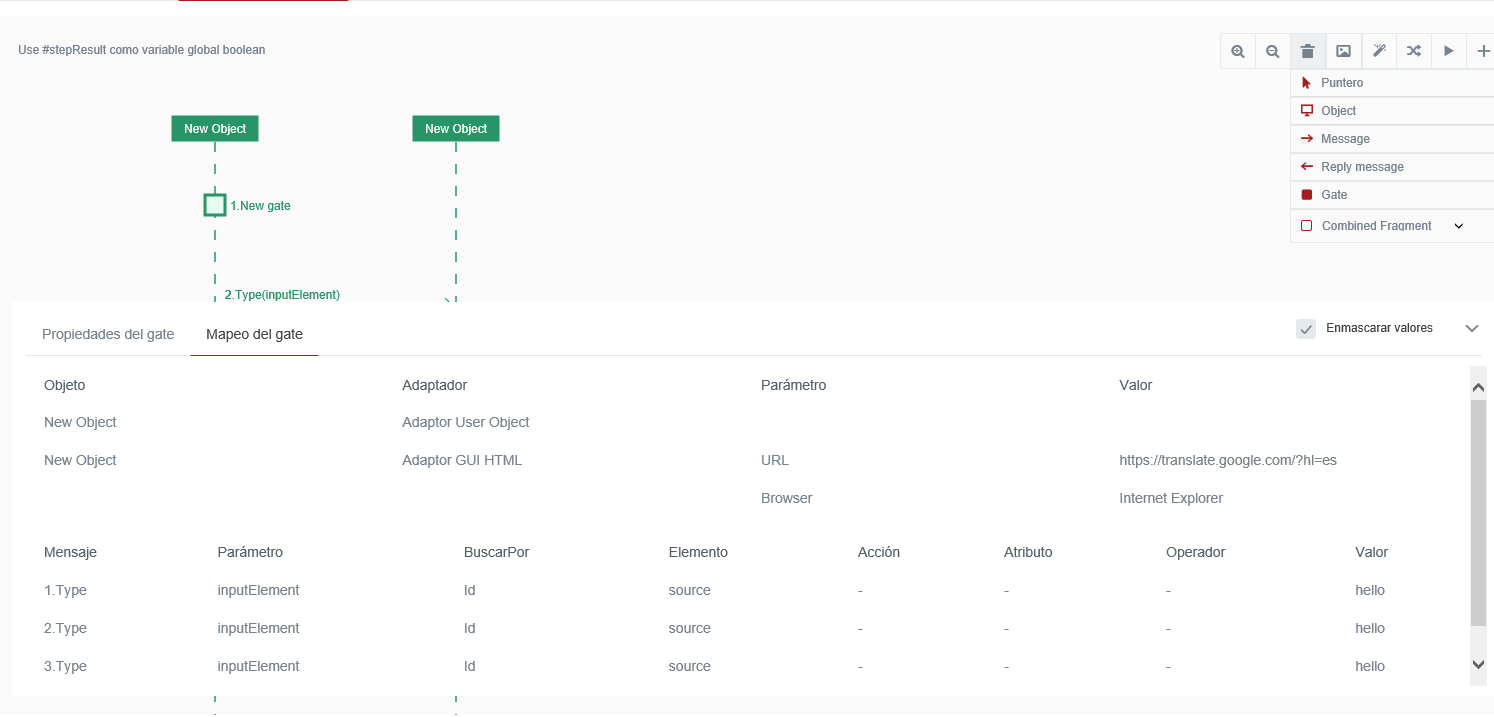
Task: Click the scrollbar down arrow in mapping table
Action: (1478, 664)
